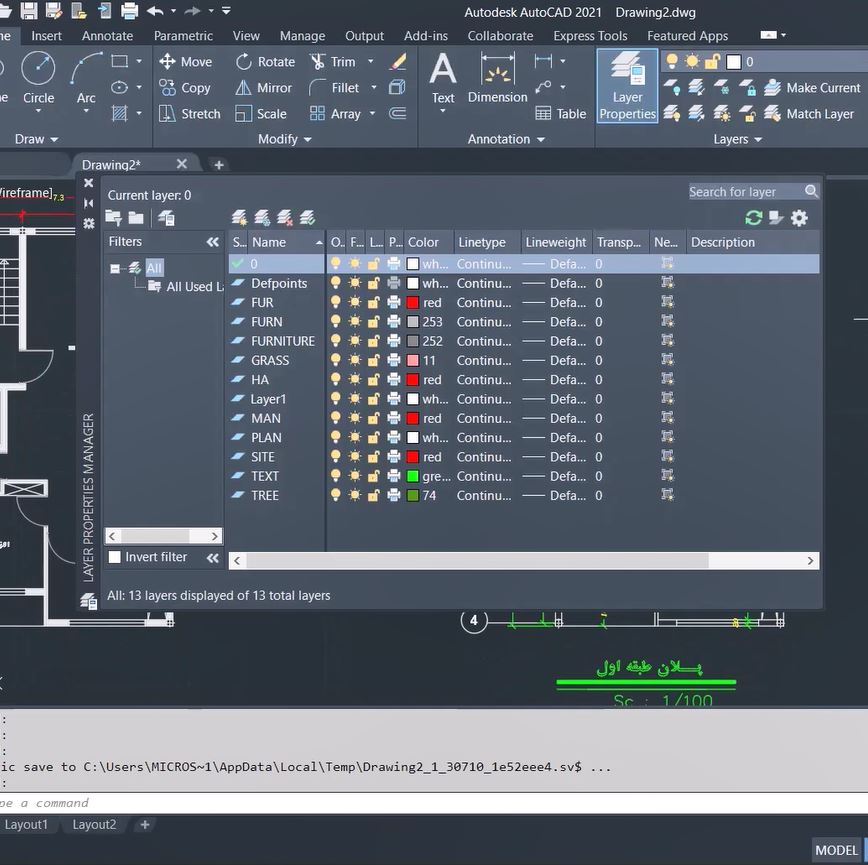The image size is (868, 865).
Task: Select the Array tool
Action: click(x=335, y=113)
